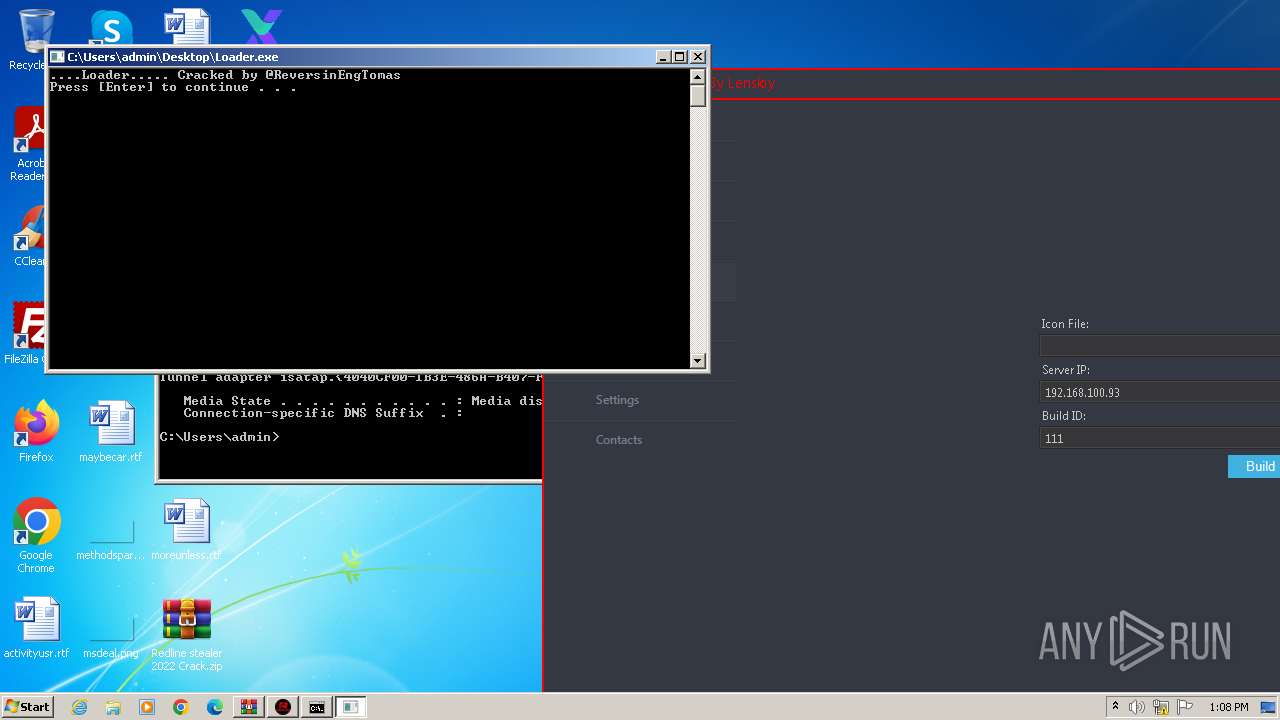Launch the CCleaner desktop shortcut
This screenshot has height=720, width=1280.
click(30, 237)
